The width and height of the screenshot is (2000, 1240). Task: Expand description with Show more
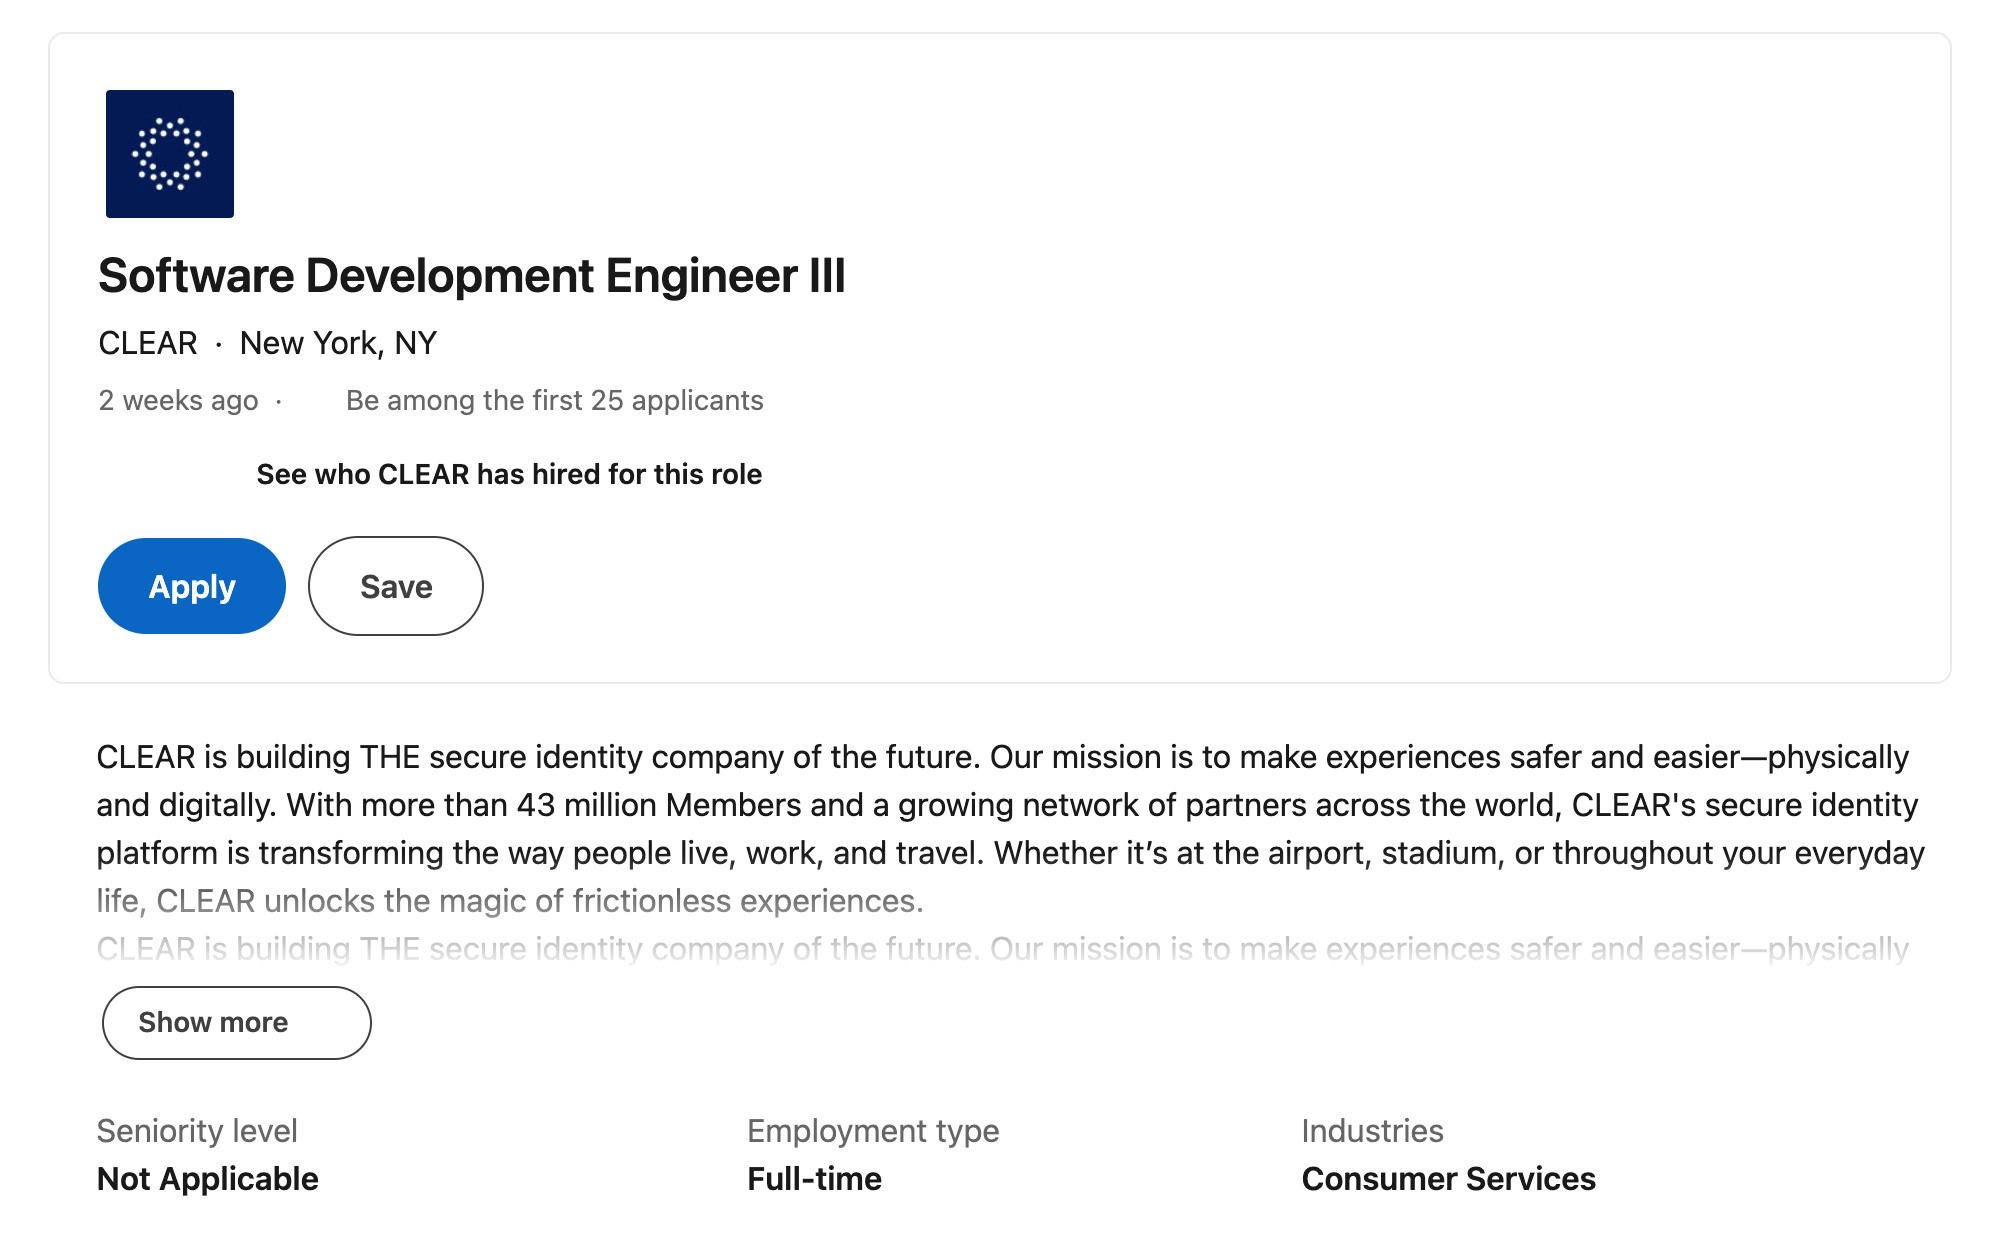pos(237,1023)
